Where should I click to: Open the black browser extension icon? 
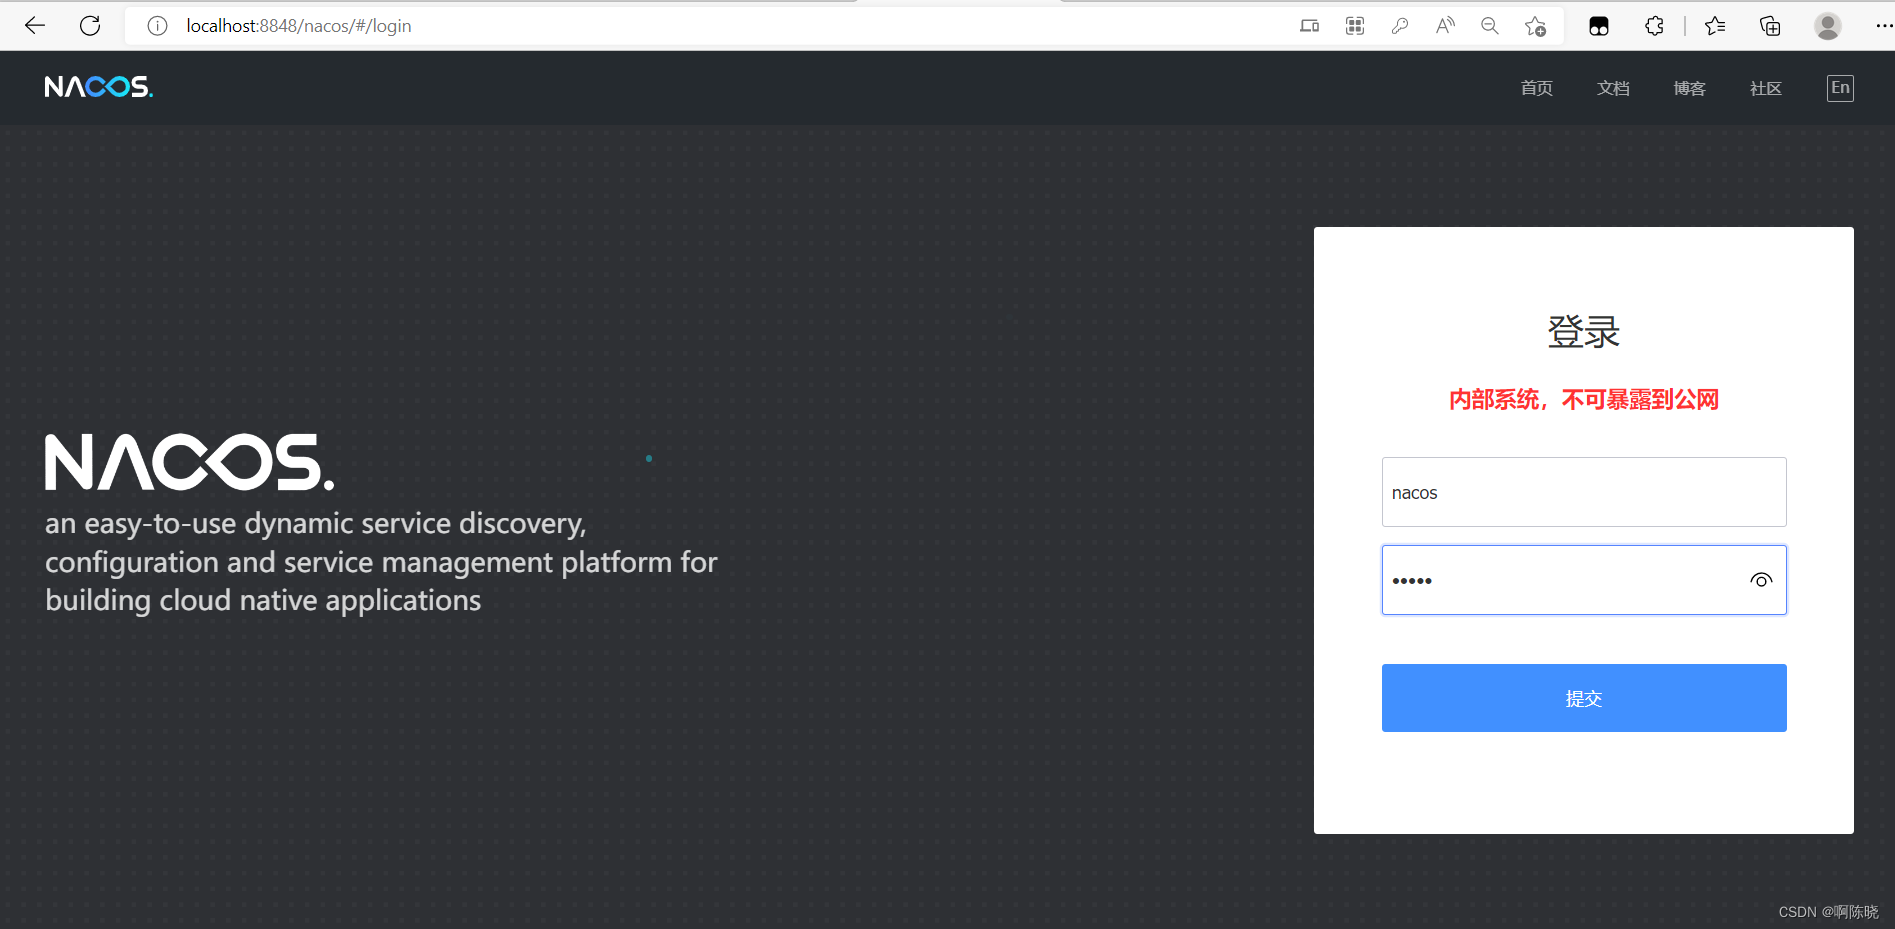tap(1599, 26)
